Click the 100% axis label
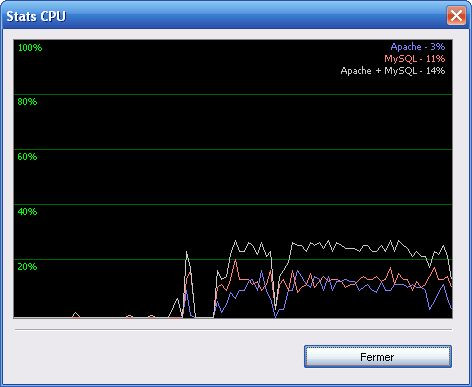472x387 pixels. 30,48
